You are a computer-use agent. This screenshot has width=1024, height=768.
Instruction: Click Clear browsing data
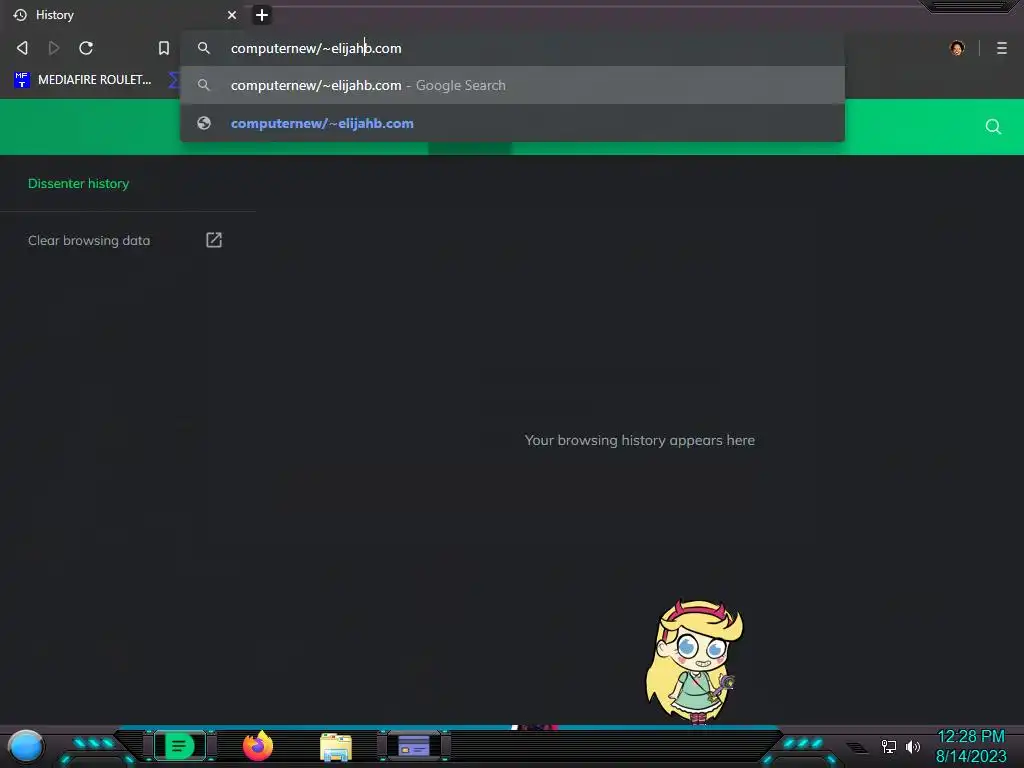(x=89, y=240)
